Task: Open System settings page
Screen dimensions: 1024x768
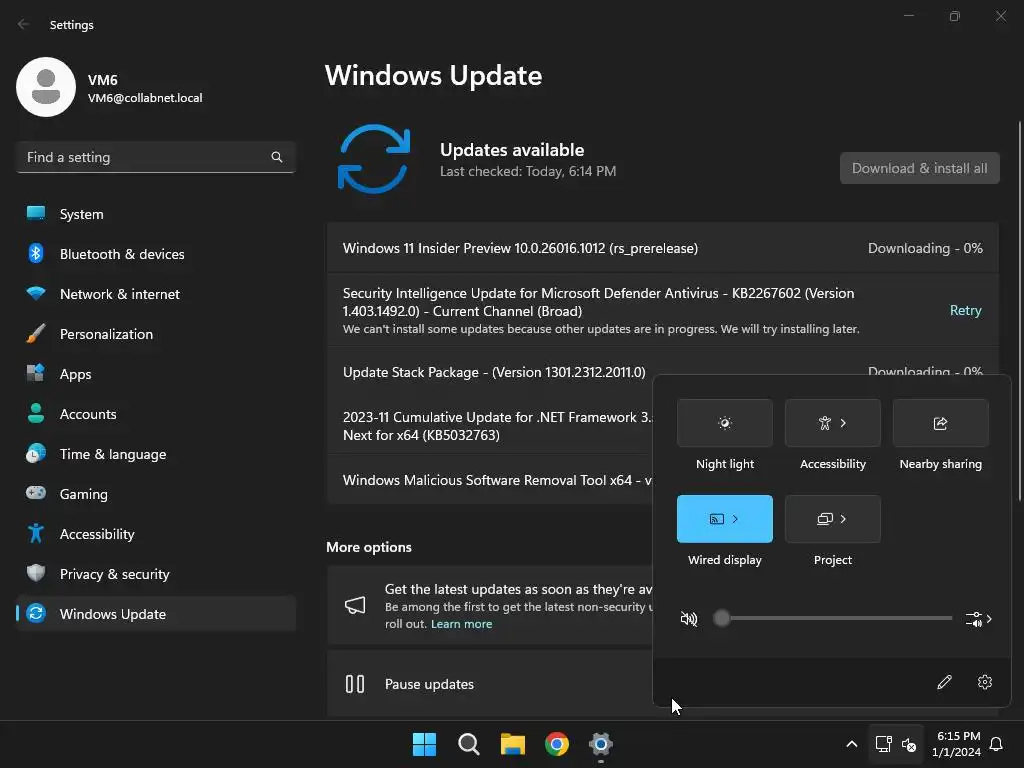Action: click(x=155, y=214)
